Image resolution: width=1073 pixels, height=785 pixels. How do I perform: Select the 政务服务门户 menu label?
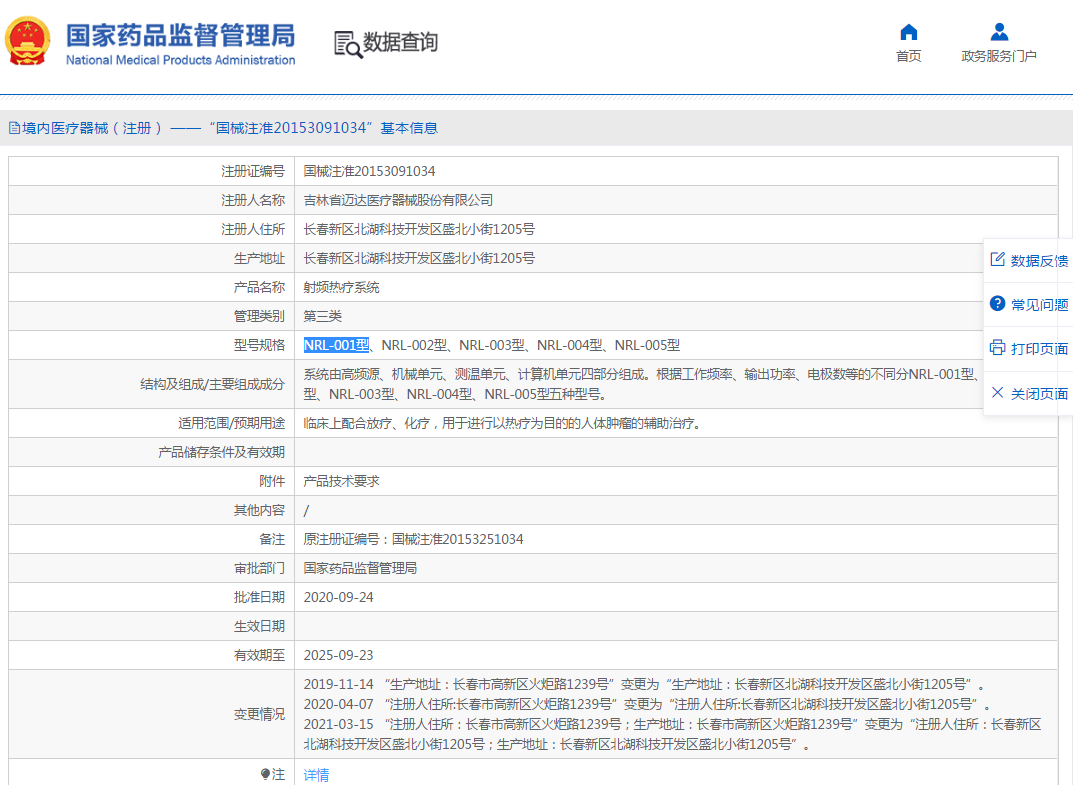(x=999, y=56)
